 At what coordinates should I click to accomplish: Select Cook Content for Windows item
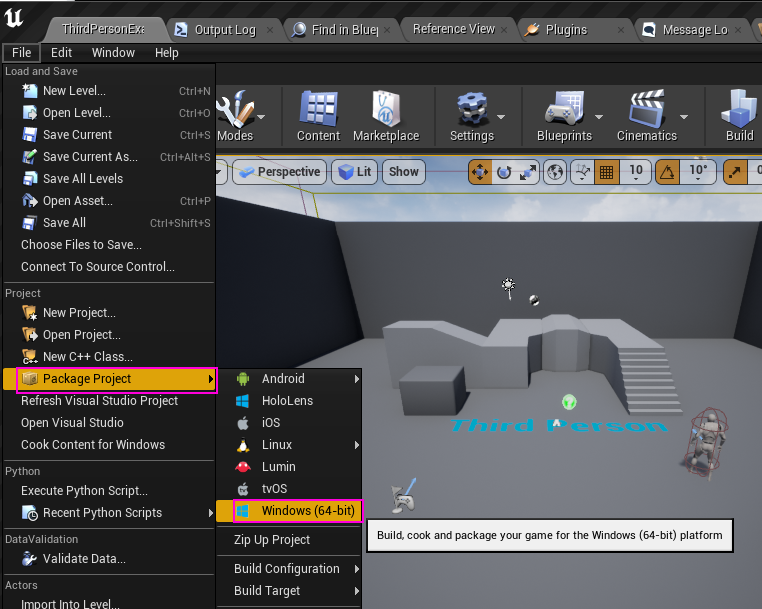(x=109, y=444)
